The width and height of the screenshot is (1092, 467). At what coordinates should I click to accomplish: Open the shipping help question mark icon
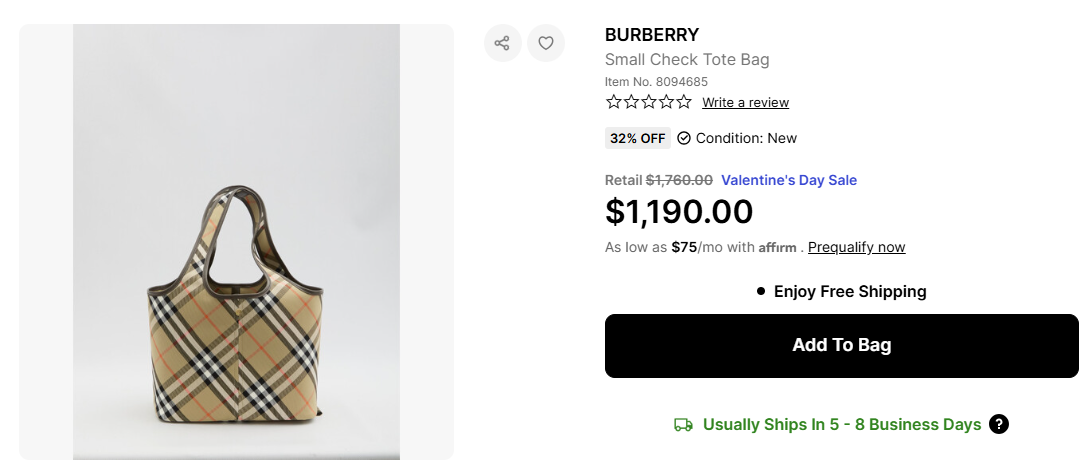(998, 424)
